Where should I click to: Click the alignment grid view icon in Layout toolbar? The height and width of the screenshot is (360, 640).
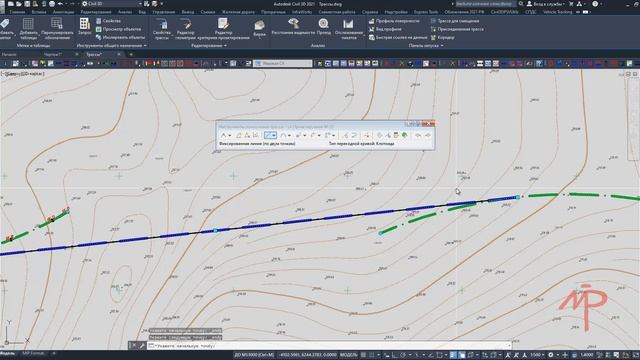tap(396, 135)
